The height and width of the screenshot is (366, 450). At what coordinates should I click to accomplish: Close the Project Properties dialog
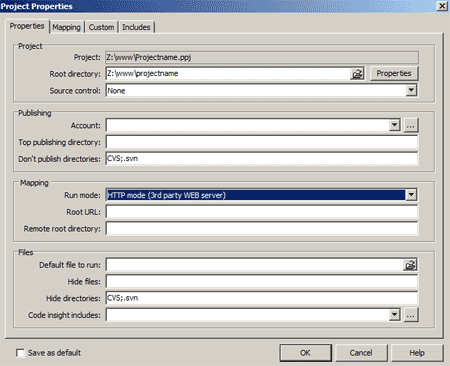(442, 6)
